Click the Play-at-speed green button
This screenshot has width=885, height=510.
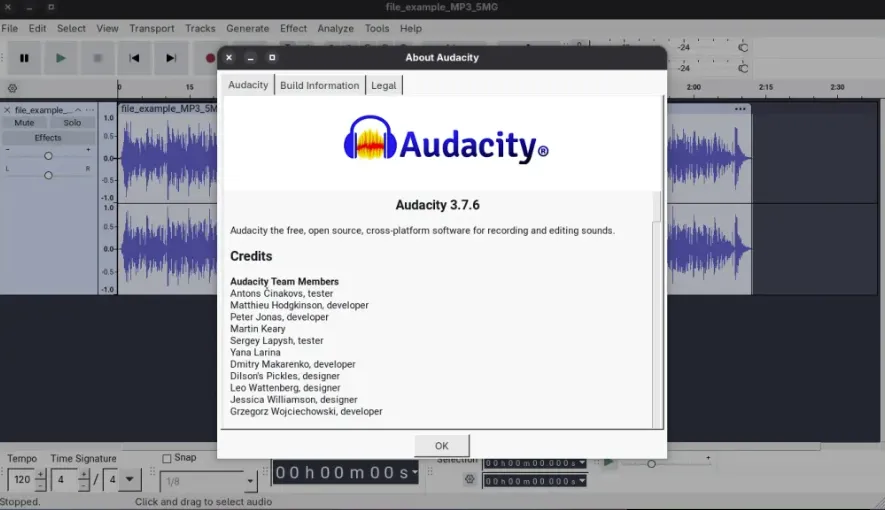click(608, 463)
